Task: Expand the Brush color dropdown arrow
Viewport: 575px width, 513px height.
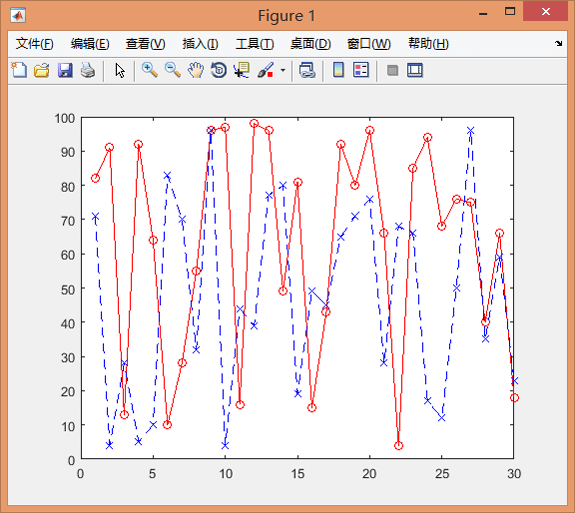Action: (x=283, y=70)
